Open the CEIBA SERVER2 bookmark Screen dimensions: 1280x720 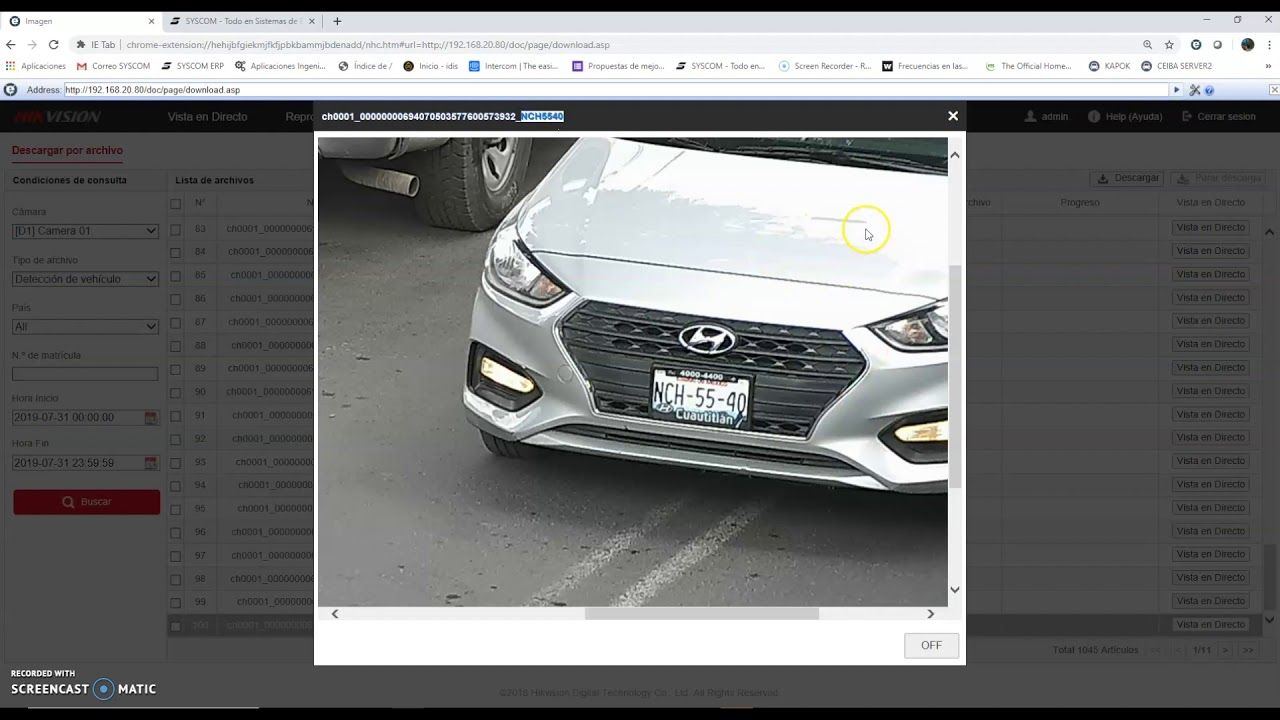1177,66
